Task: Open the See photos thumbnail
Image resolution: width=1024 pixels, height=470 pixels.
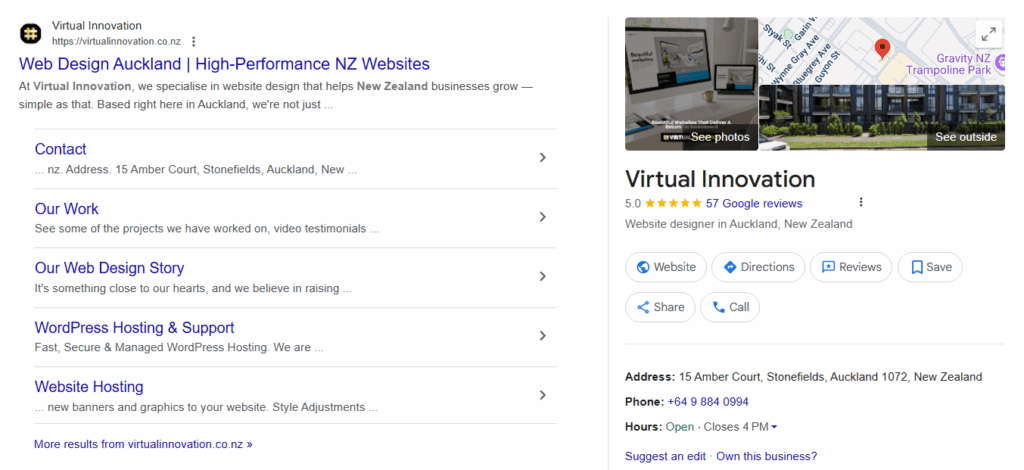Action: [x=692, y=84]
